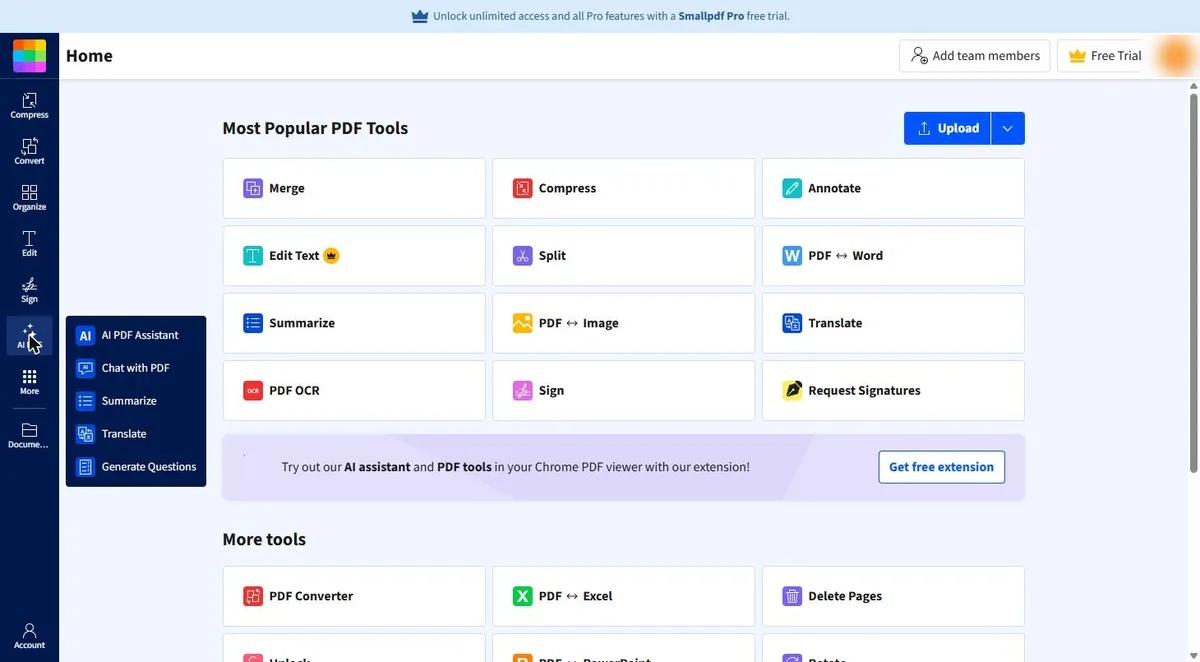Click Get free extension button

[941, 467]
